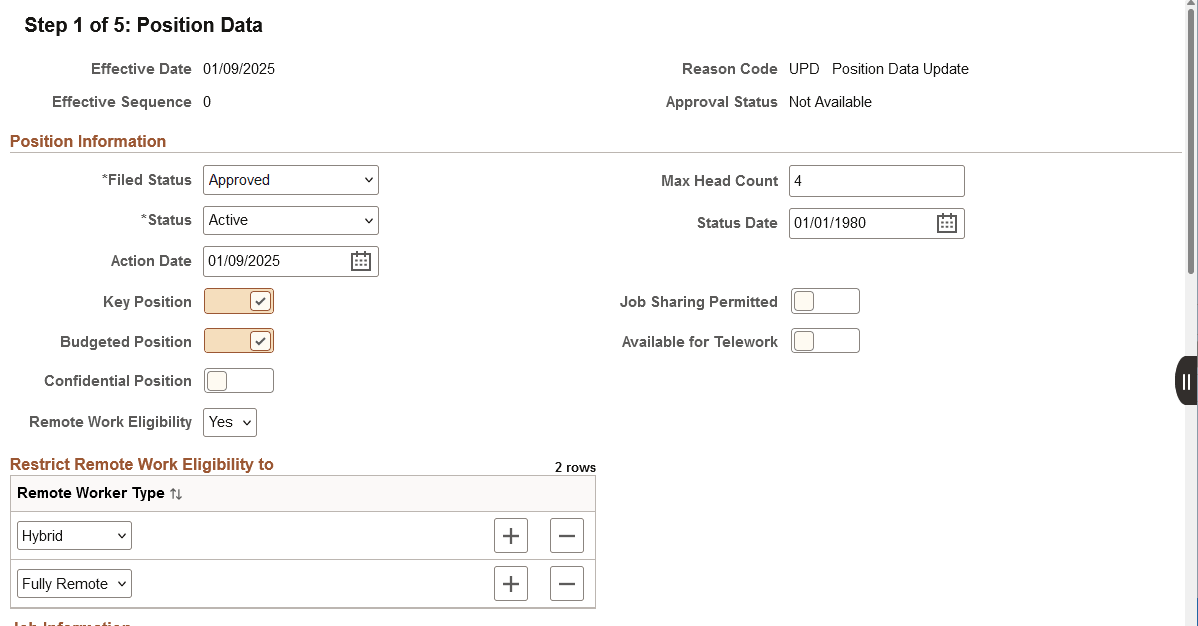1198x626 pixels.
Task: Open the Action Date calendar picker
Action: (361, 261)
